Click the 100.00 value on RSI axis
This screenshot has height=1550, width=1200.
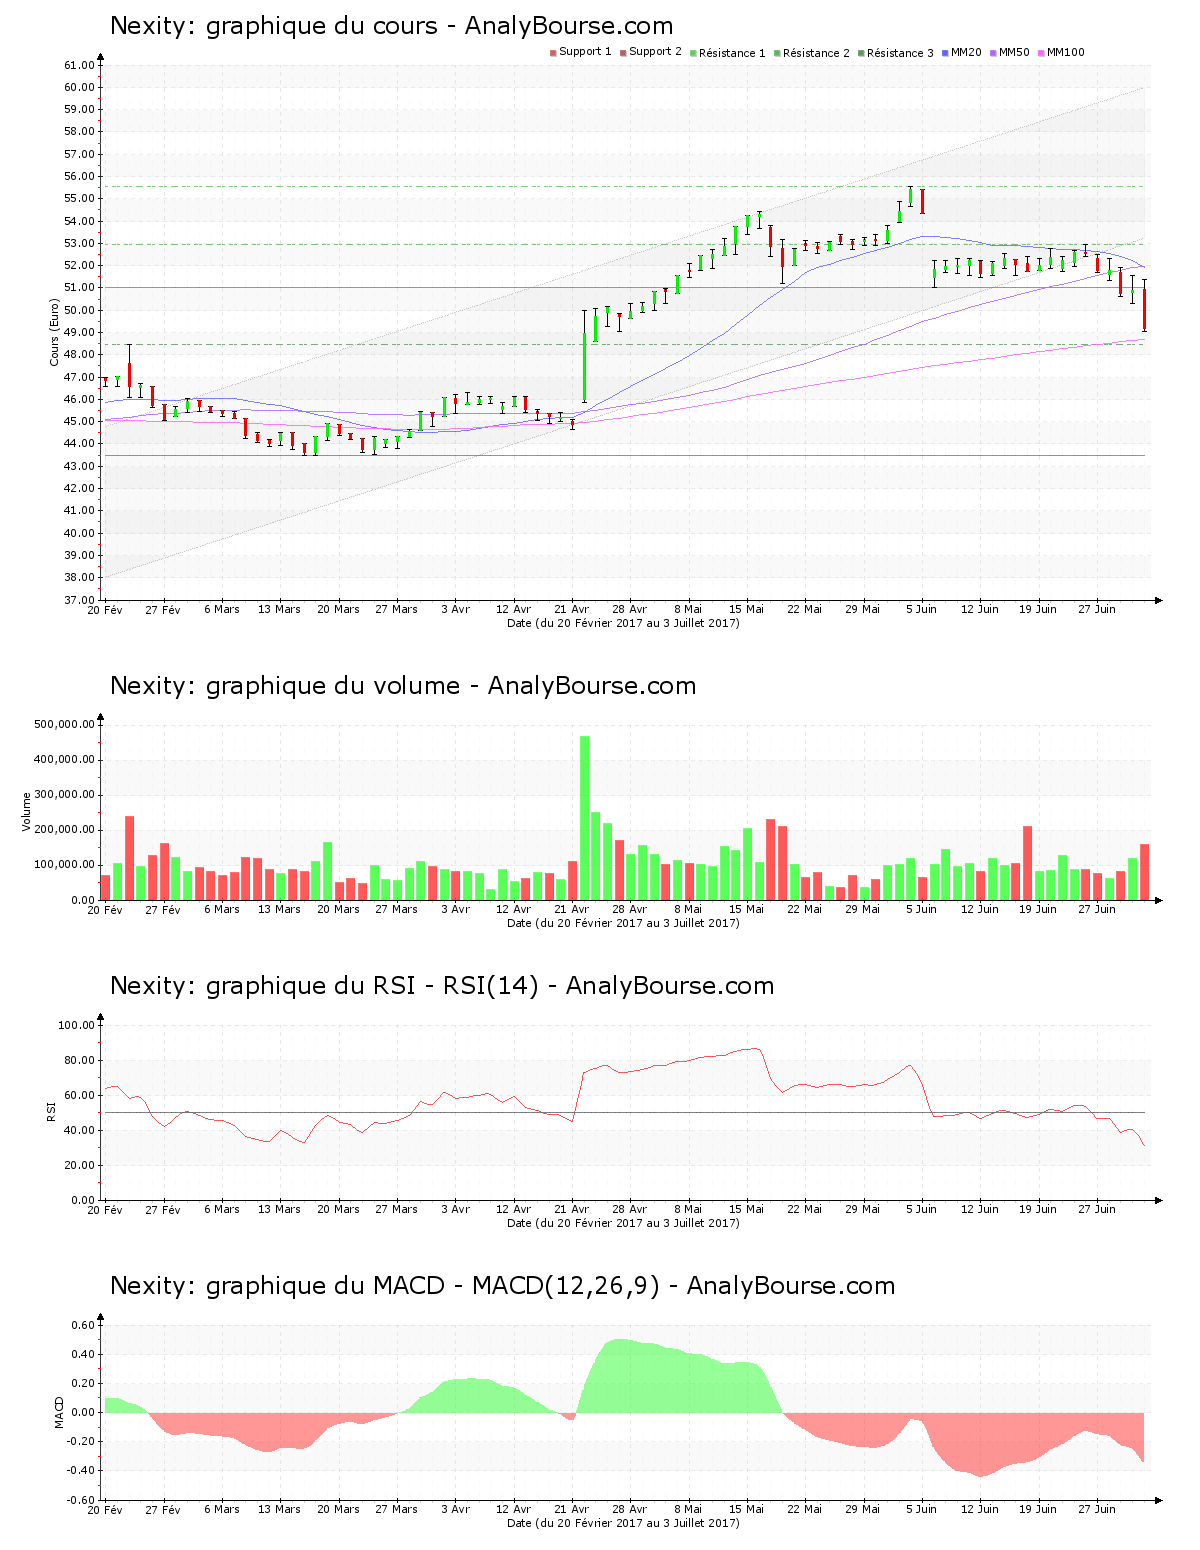pos(76,1025)
